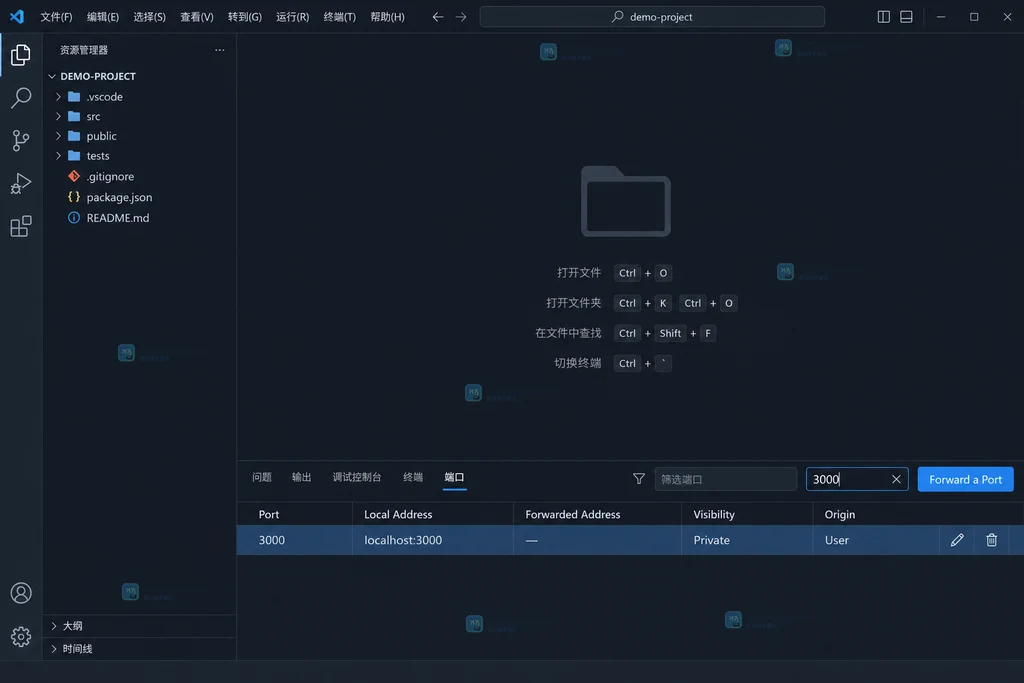Viewport: 1024px width, 683px height.
Task: Click the demo-project command center search
Action: point(652,17)
